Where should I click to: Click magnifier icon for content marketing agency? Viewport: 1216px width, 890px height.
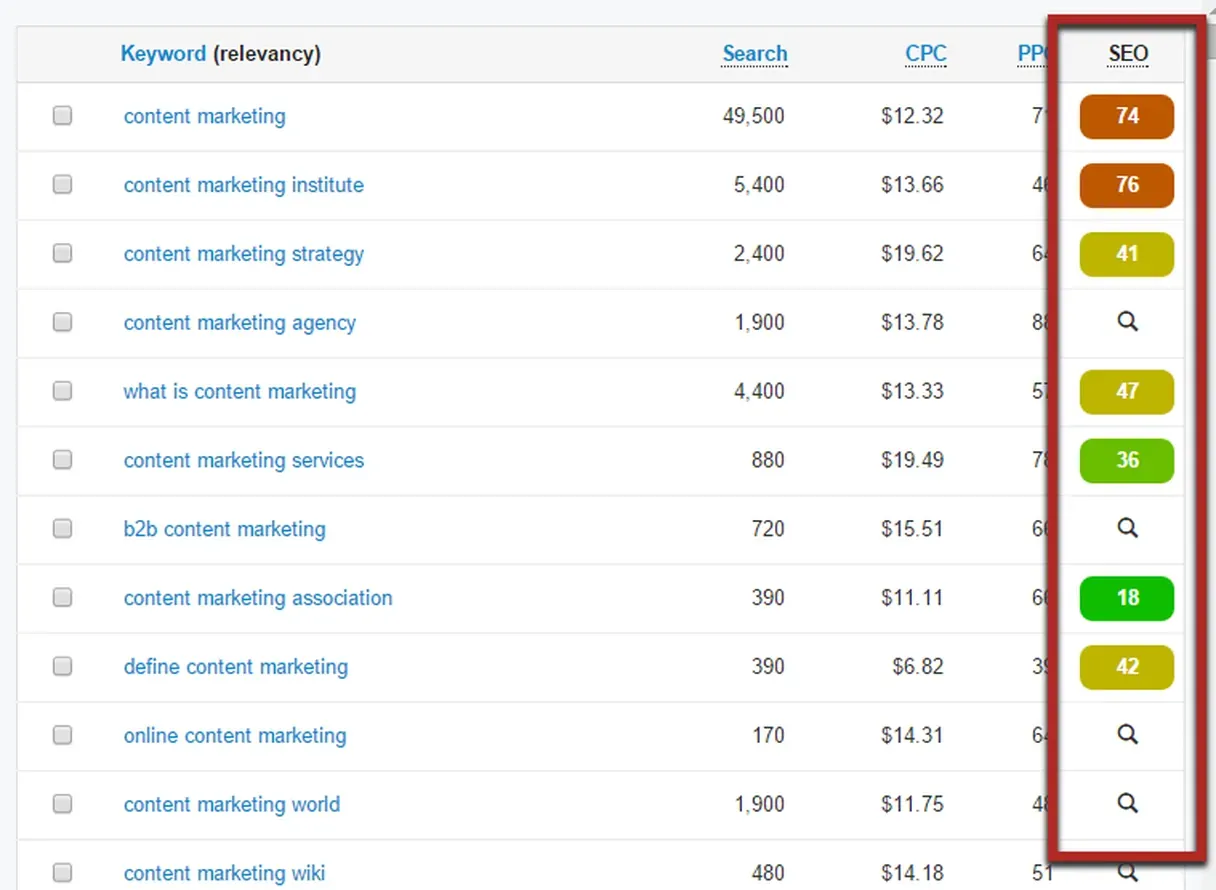(x=1127, y=322)
